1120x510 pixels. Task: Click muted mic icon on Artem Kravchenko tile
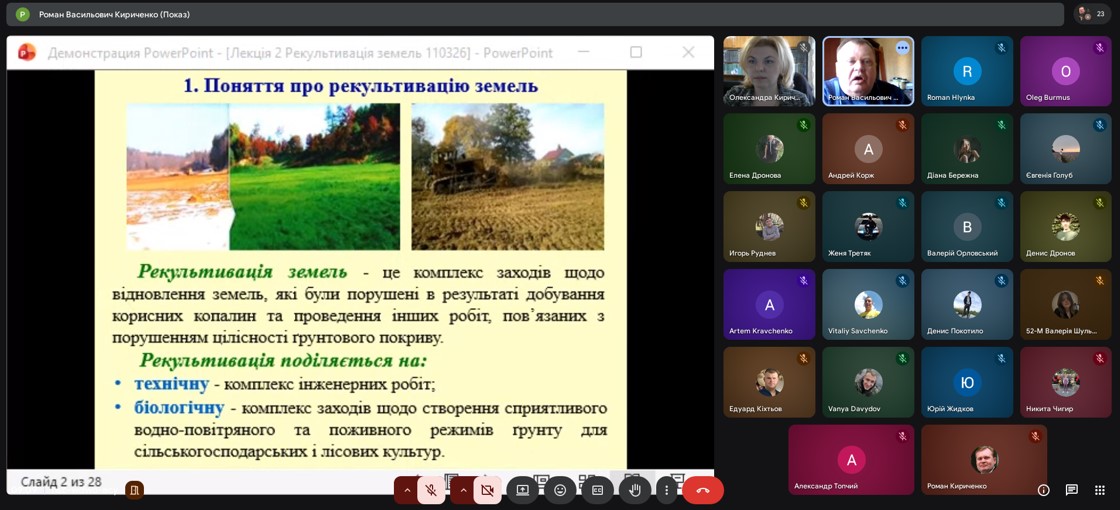point(804,281)
